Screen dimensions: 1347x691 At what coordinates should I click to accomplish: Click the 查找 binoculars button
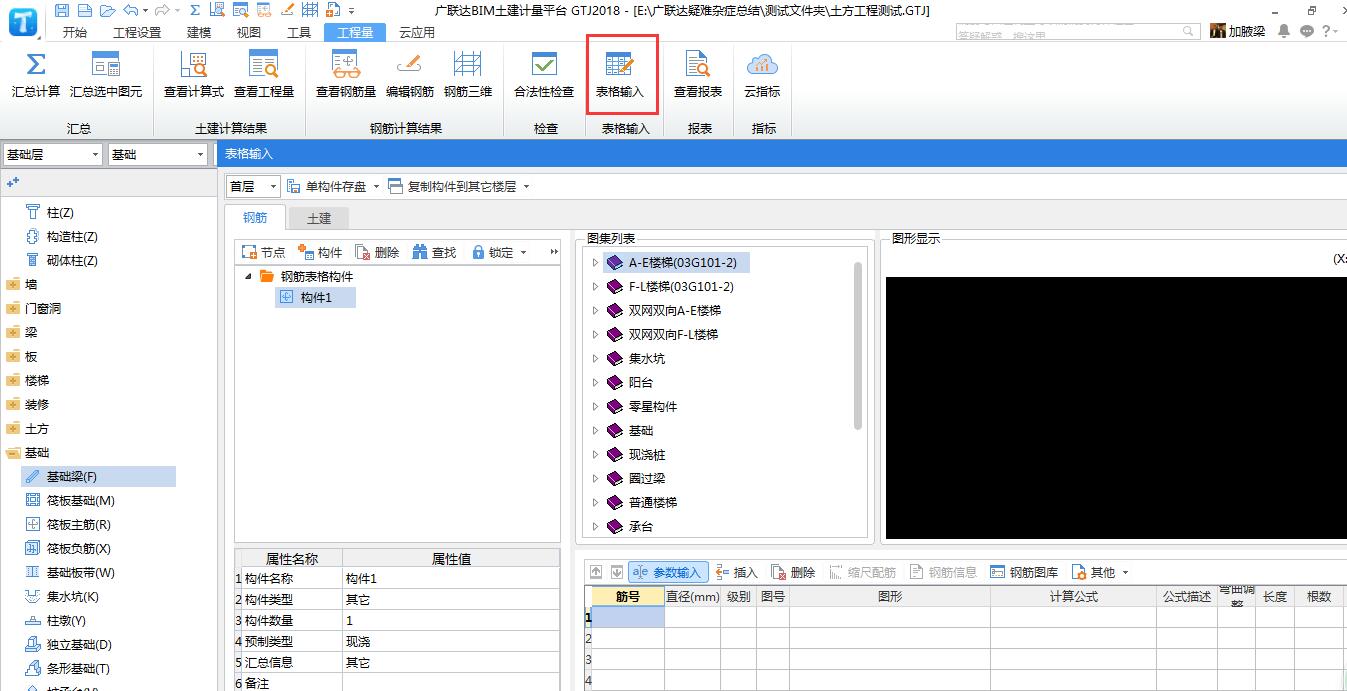[435, 252]
